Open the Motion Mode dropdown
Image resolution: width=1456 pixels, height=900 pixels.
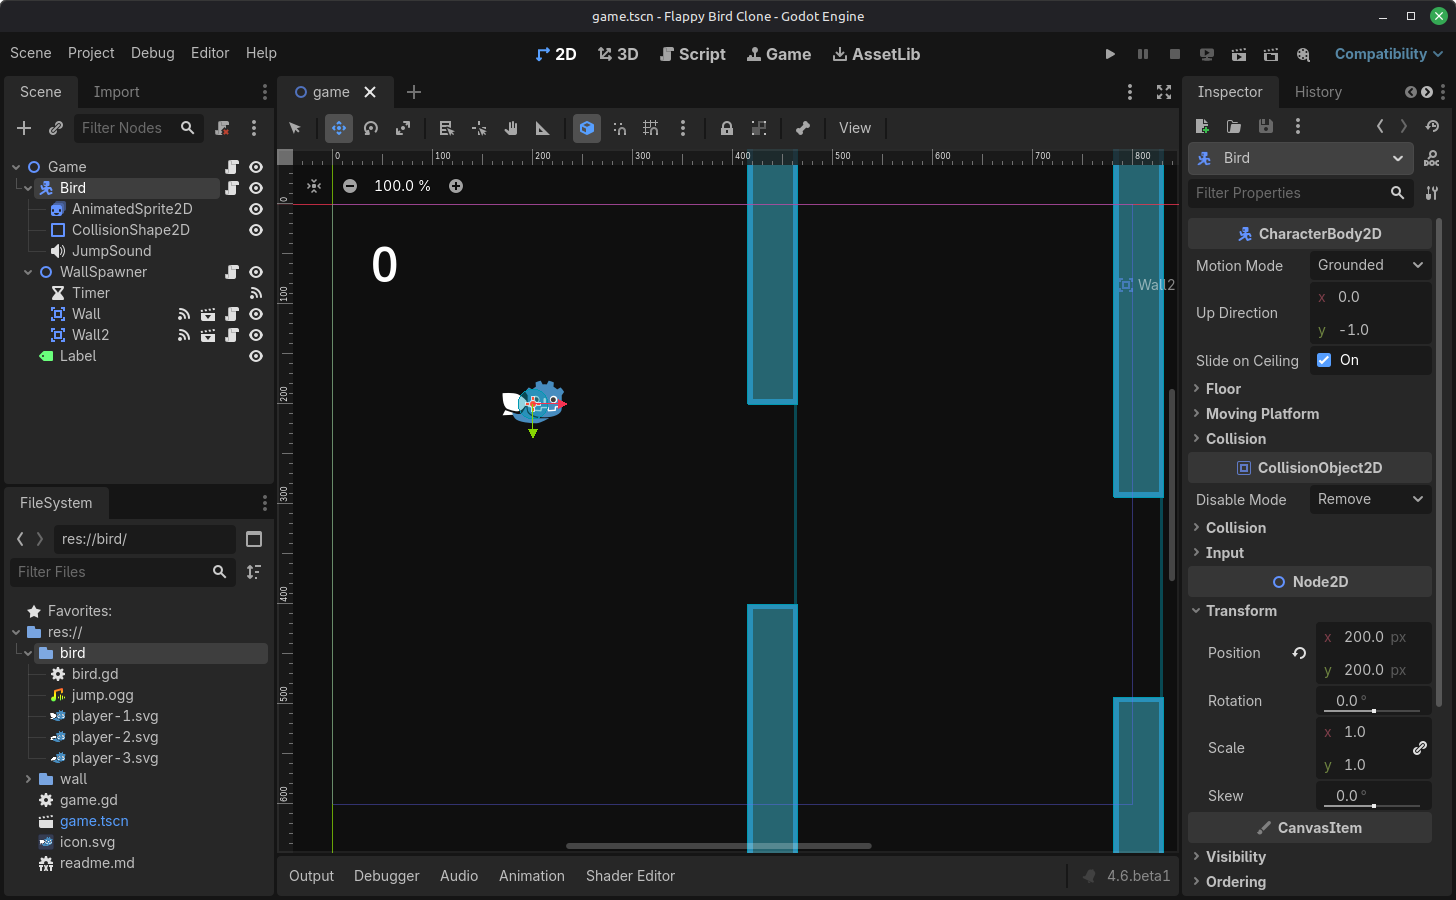pos(1370,265)
